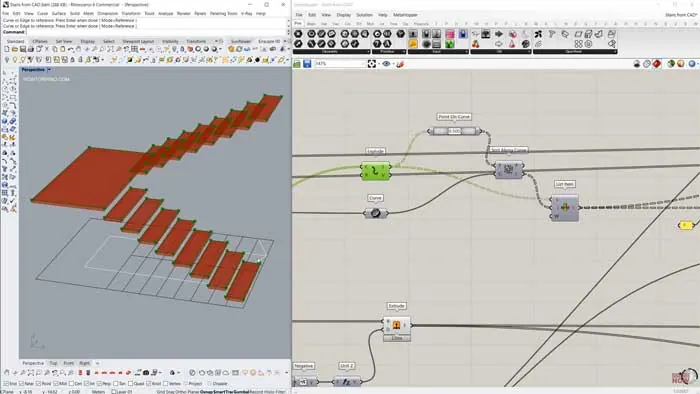Click yellow panel node at canvas right edge
Screen dimensions: 700x394
point(686,225)
